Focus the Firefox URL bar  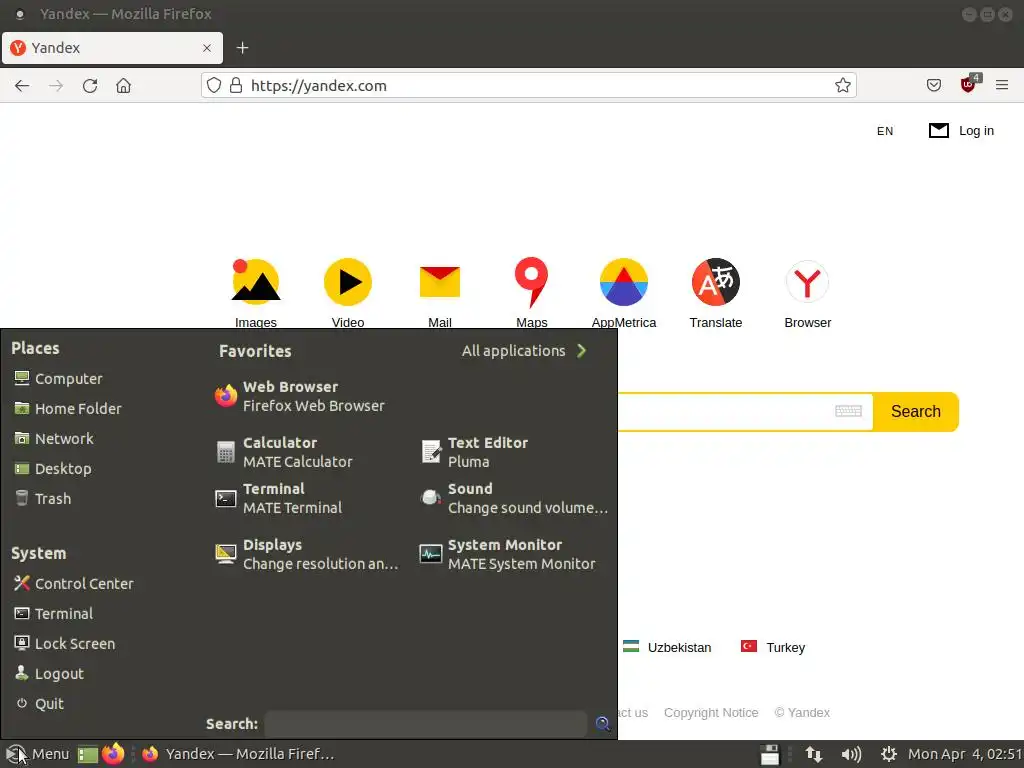click(x=529, y=86)
